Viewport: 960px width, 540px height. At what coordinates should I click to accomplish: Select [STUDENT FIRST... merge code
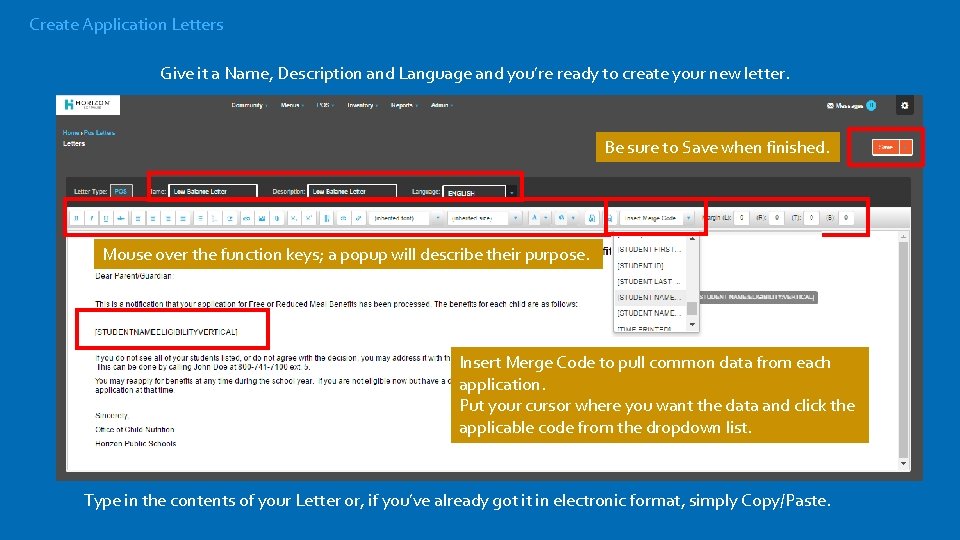[650, 249]
